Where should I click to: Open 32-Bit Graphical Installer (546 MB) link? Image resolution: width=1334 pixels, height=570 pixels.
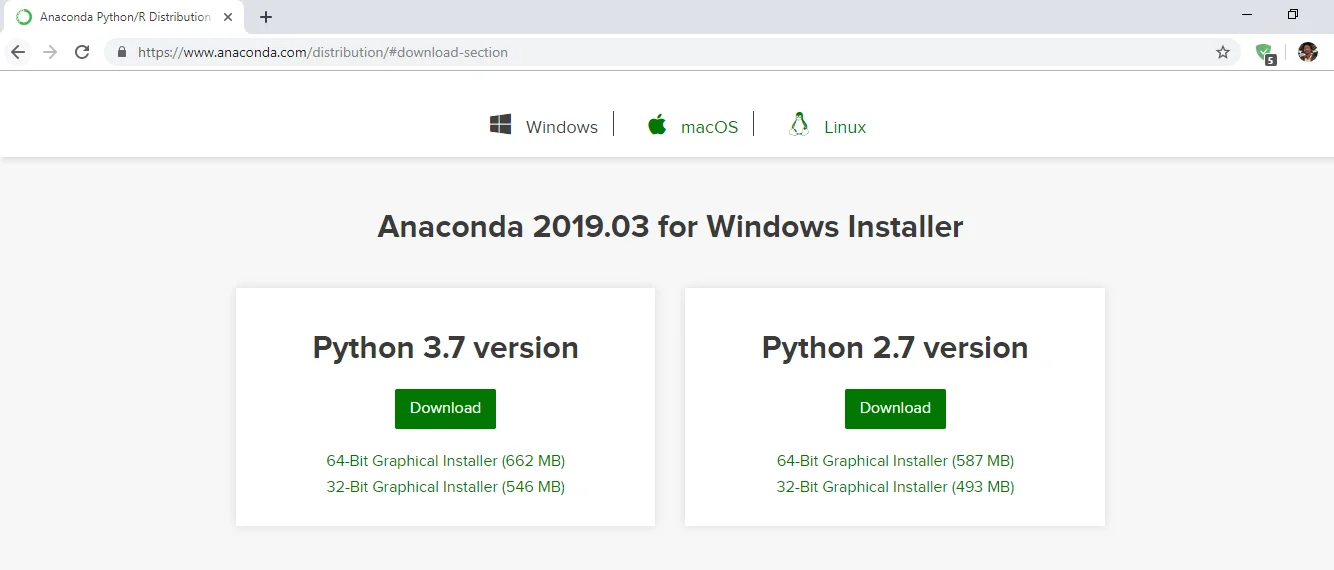[445, 487]
